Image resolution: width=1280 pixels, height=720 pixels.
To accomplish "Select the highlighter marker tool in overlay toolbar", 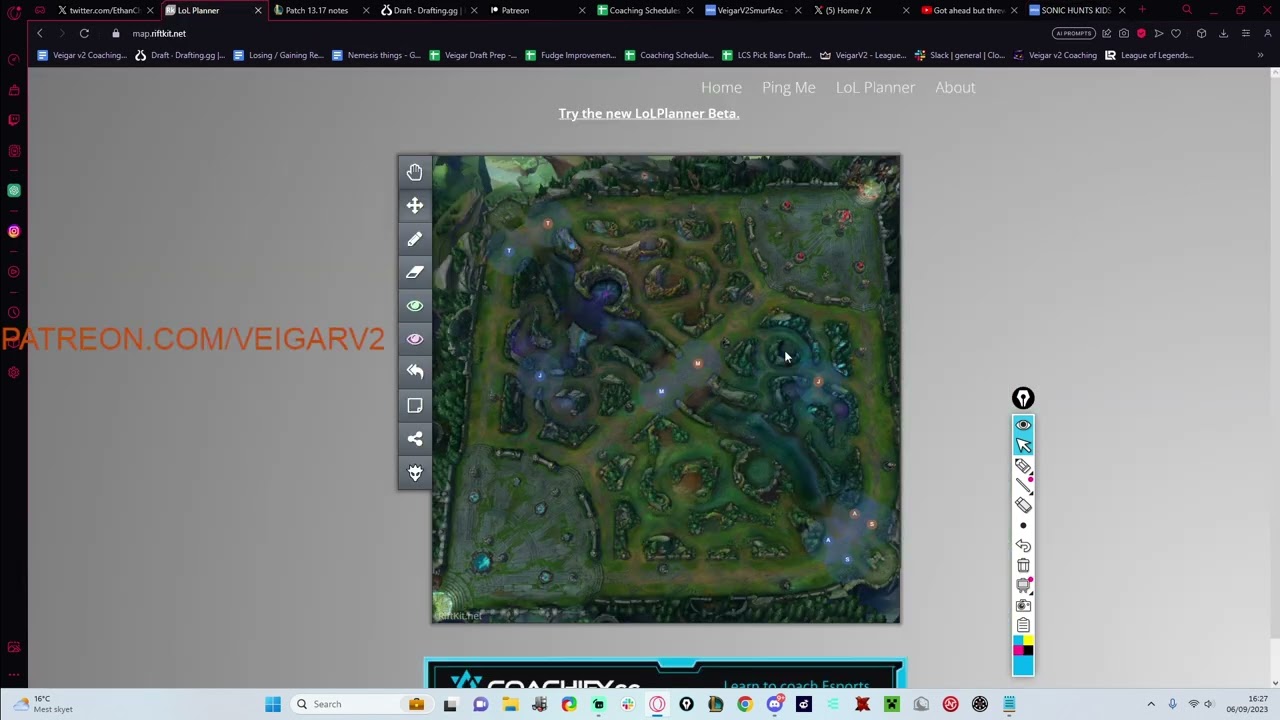I will pyautogui.click(x=1023, y=466).
